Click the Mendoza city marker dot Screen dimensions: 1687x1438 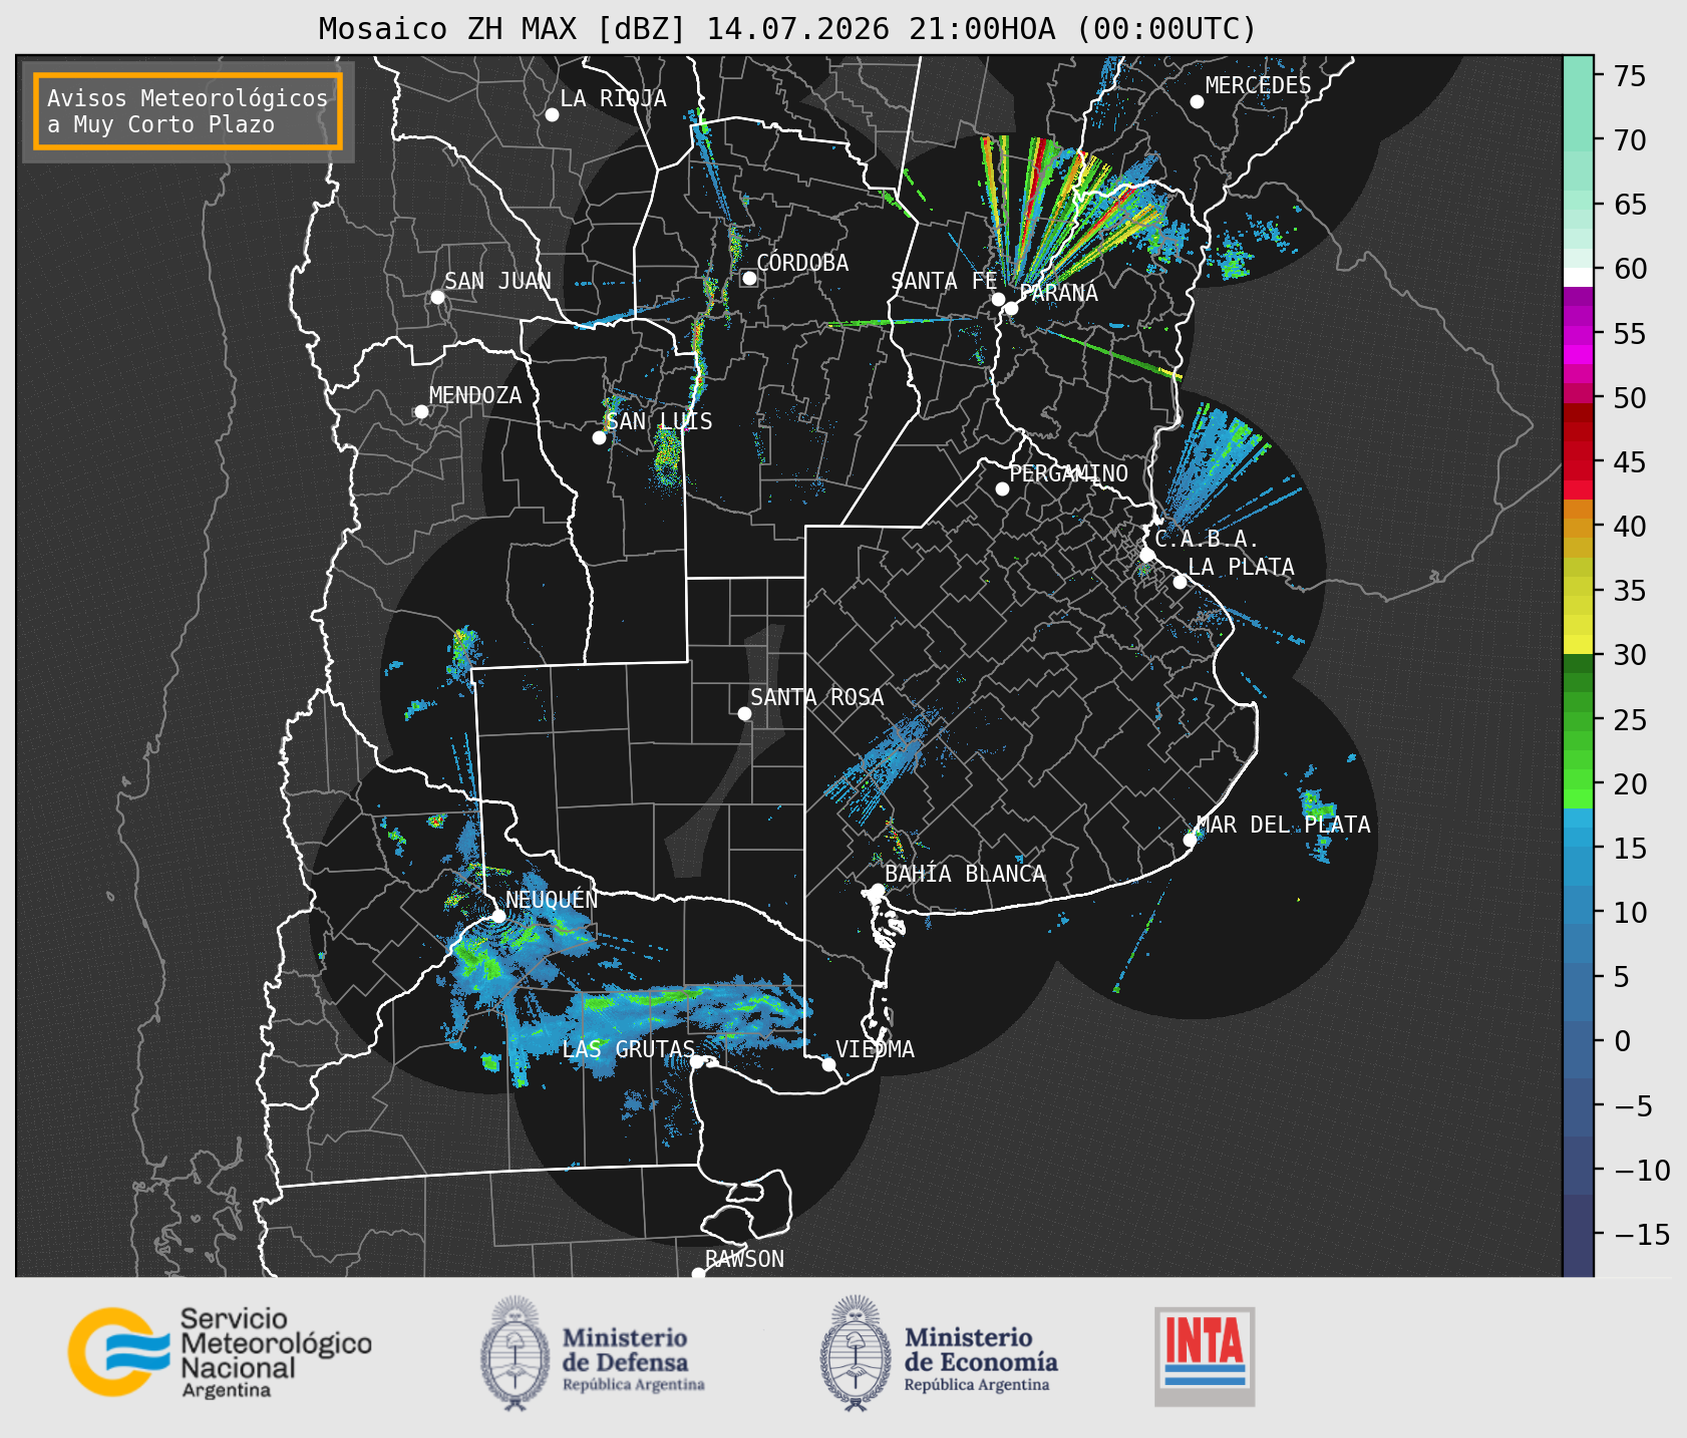pyautogui.click(x=421, y=412)
